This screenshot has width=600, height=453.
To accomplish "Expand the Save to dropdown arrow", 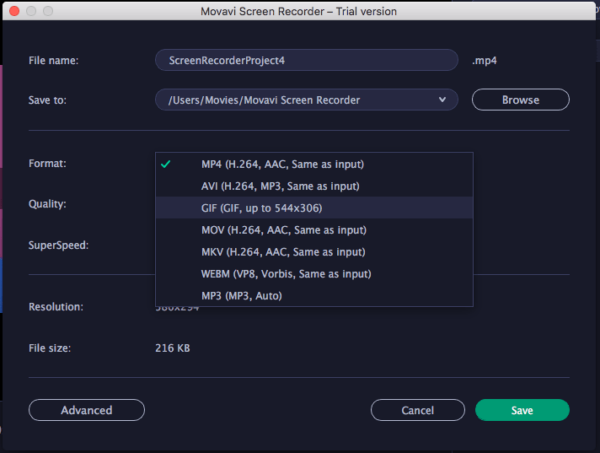I will tap(442, 100).
